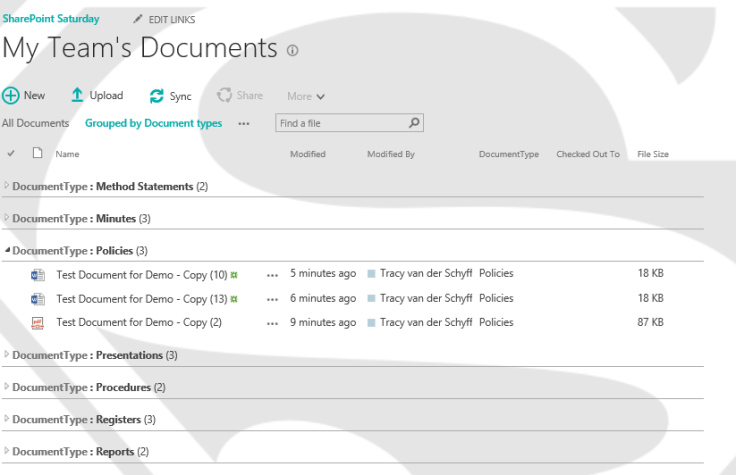Select Grouped by Document types view

pyautogui.click(x=153, y=124)
